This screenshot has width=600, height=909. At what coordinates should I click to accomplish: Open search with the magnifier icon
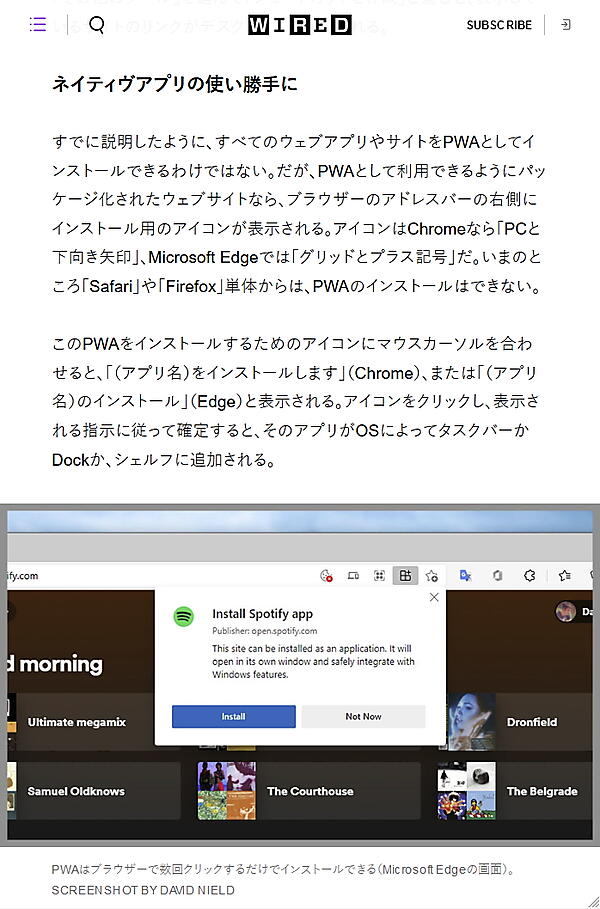97,24
